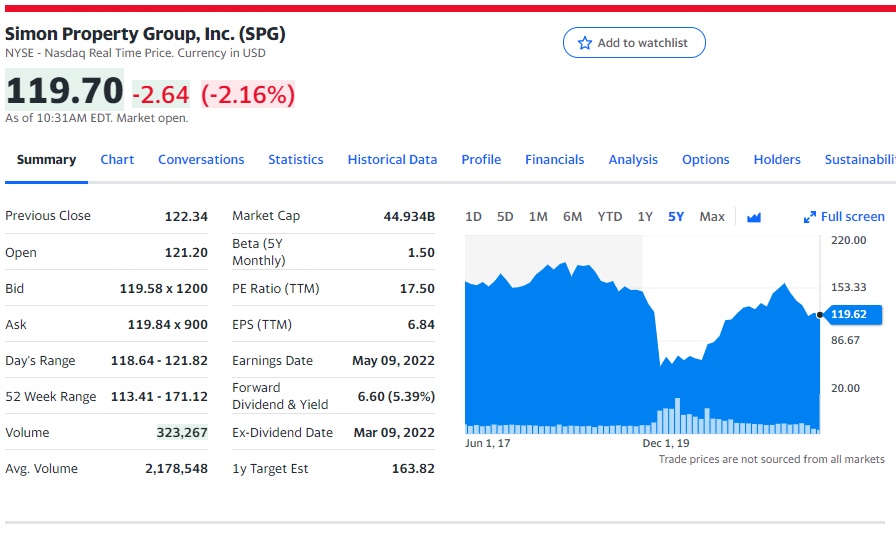The image size is (896, 534).
Task: Click the tallest volume bar in the chart
Action: pos(678,416)
